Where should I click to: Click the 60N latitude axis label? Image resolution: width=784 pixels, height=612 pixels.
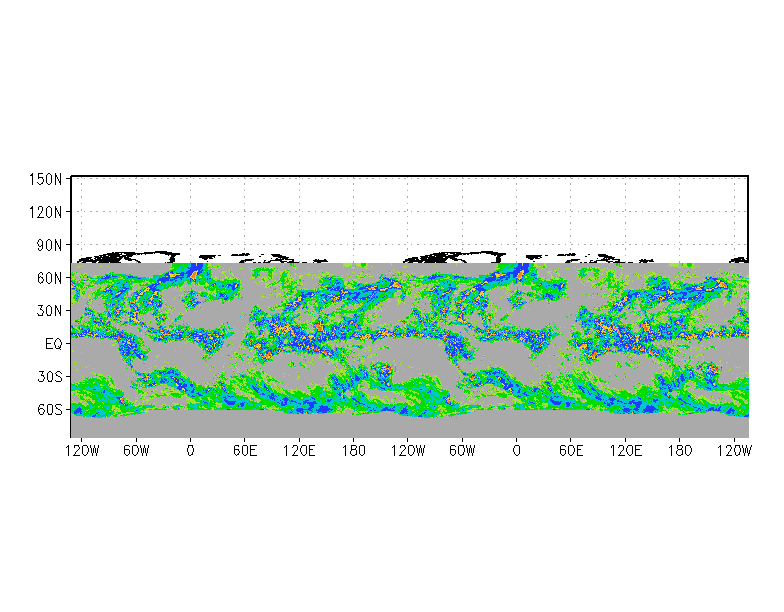point(50,278)
